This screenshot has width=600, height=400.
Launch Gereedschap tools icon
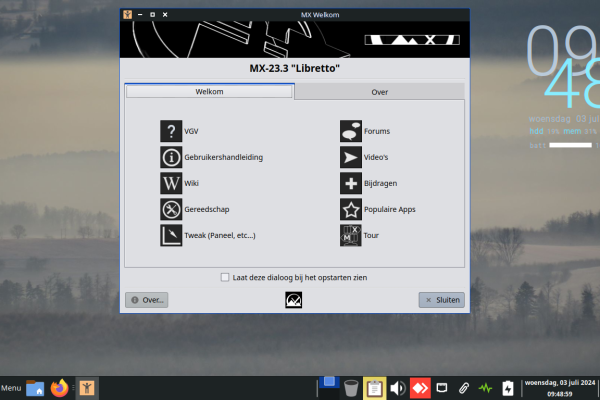coord(170,209)
